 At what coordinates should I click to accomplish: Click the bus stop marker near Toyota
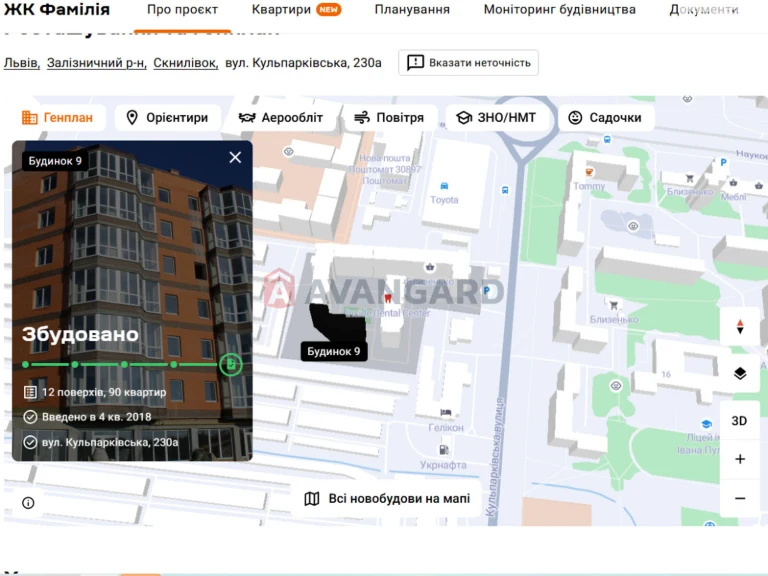click(505, 190)
